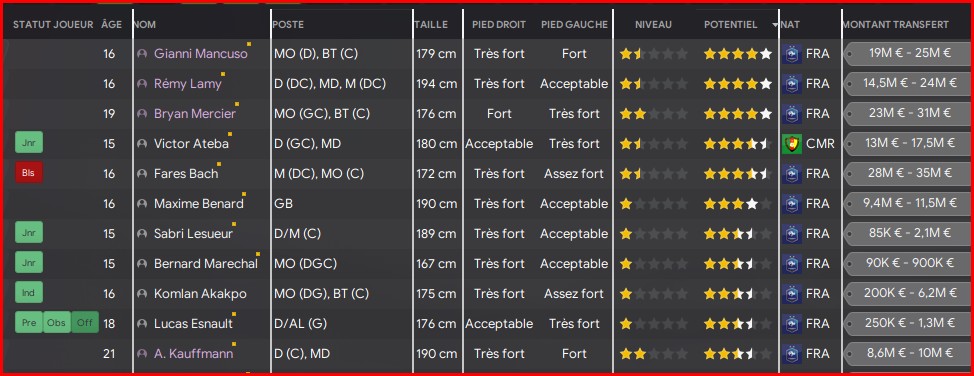
Task: Click the 28M € - 35M € transfer value tag
Action: click(x=910, y=173)
